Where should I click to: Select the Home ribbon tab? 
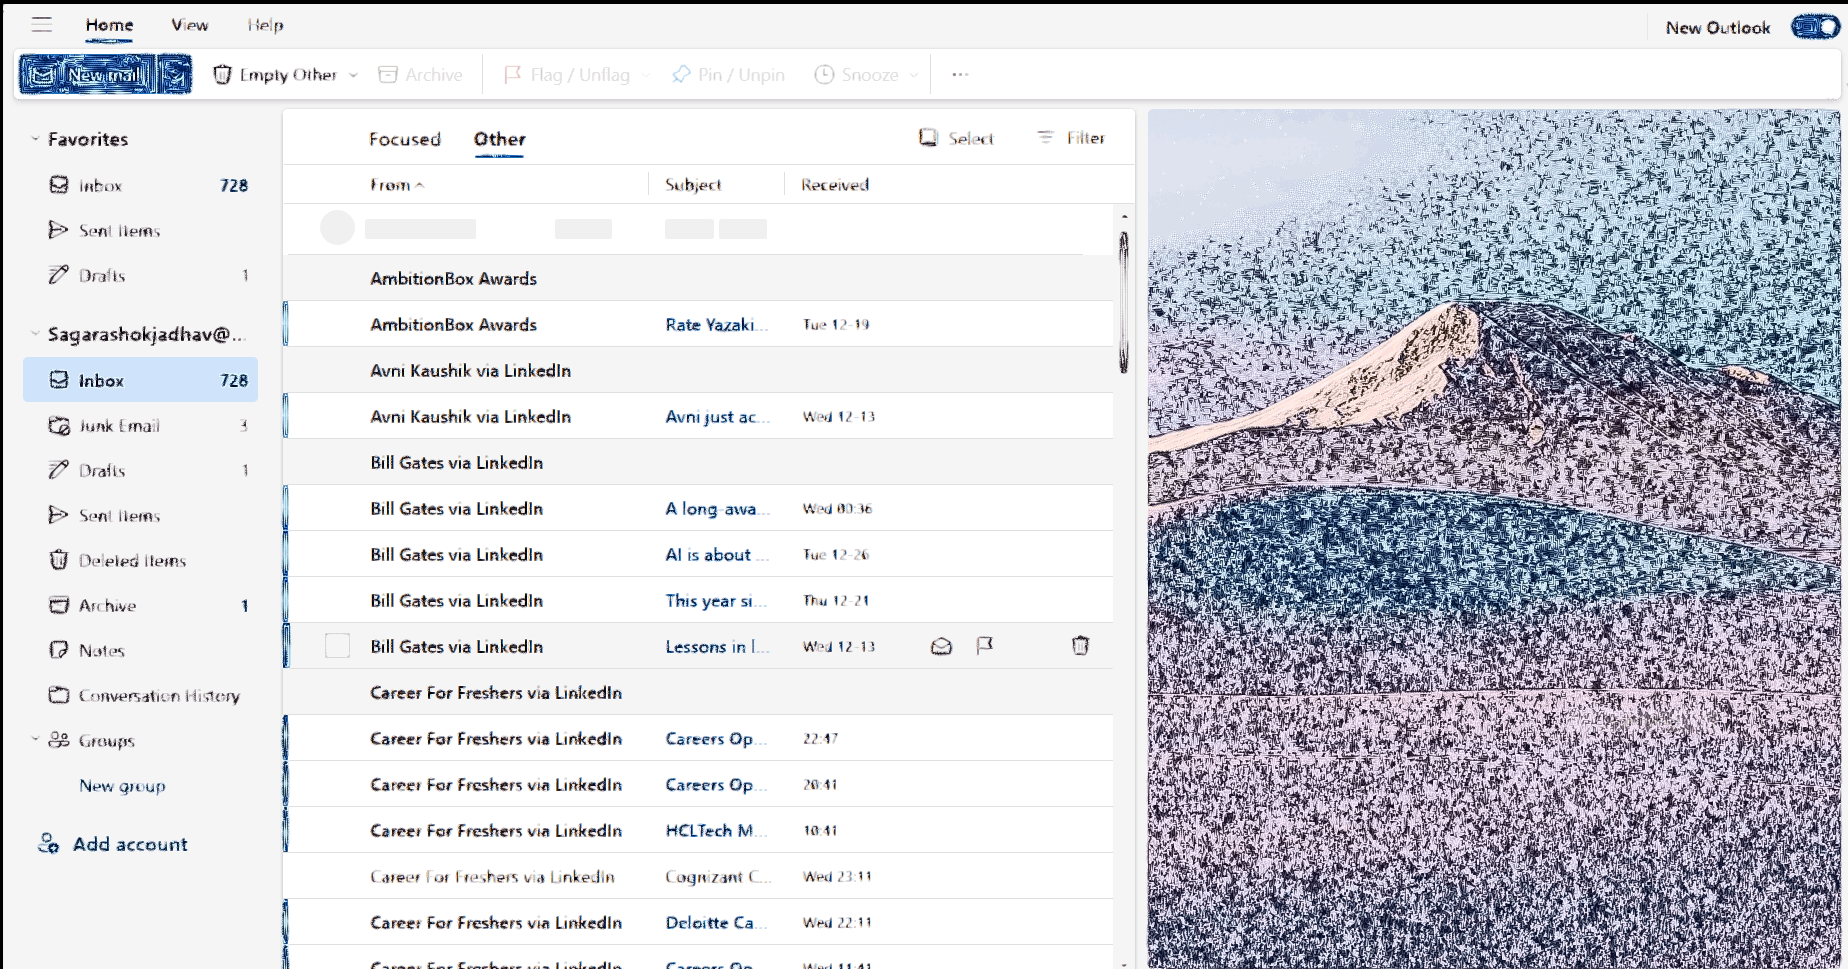[109, 25]
